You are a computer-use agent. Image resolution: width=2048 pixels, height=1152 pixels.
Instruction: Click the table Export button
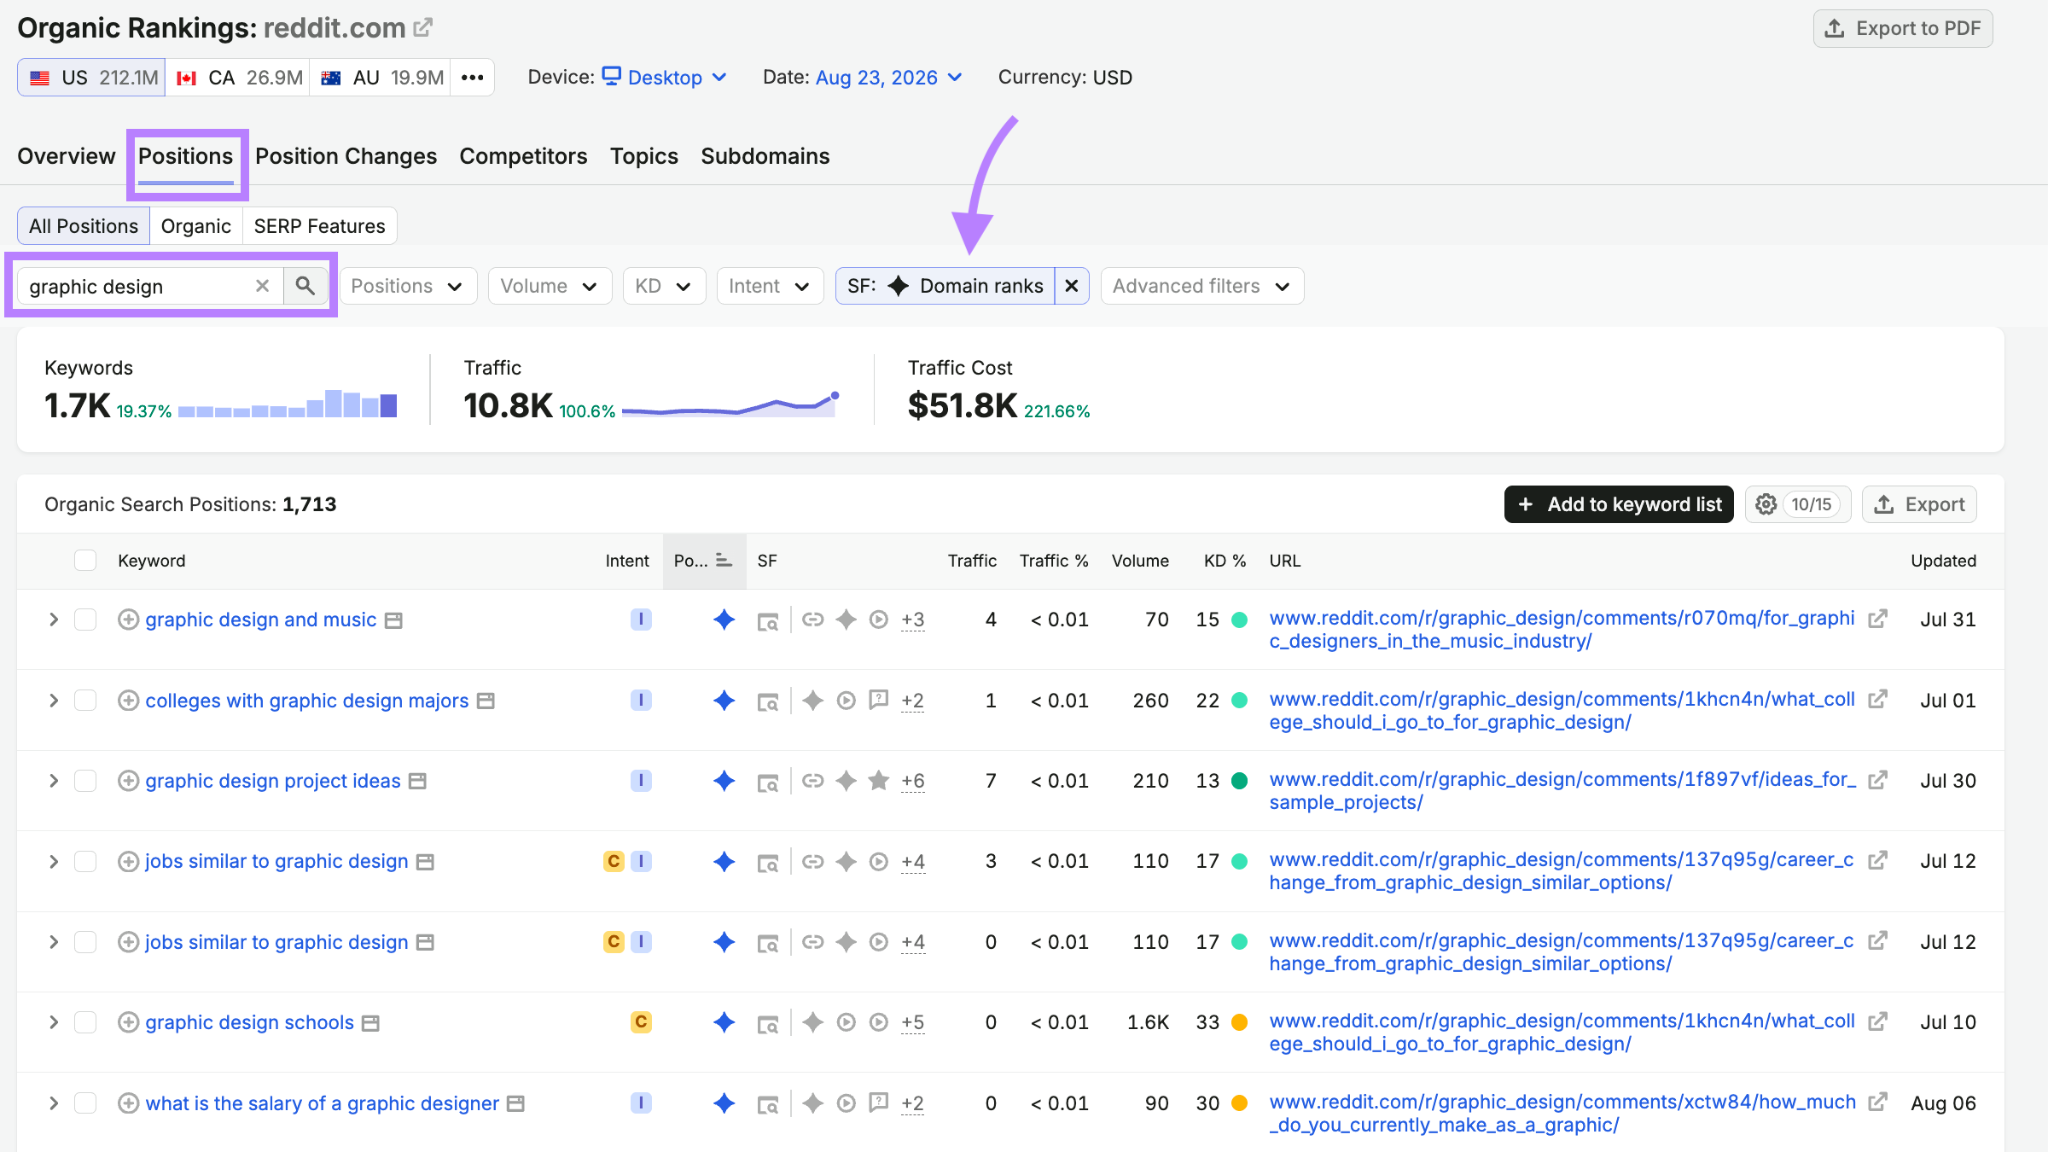(1919, 504)
